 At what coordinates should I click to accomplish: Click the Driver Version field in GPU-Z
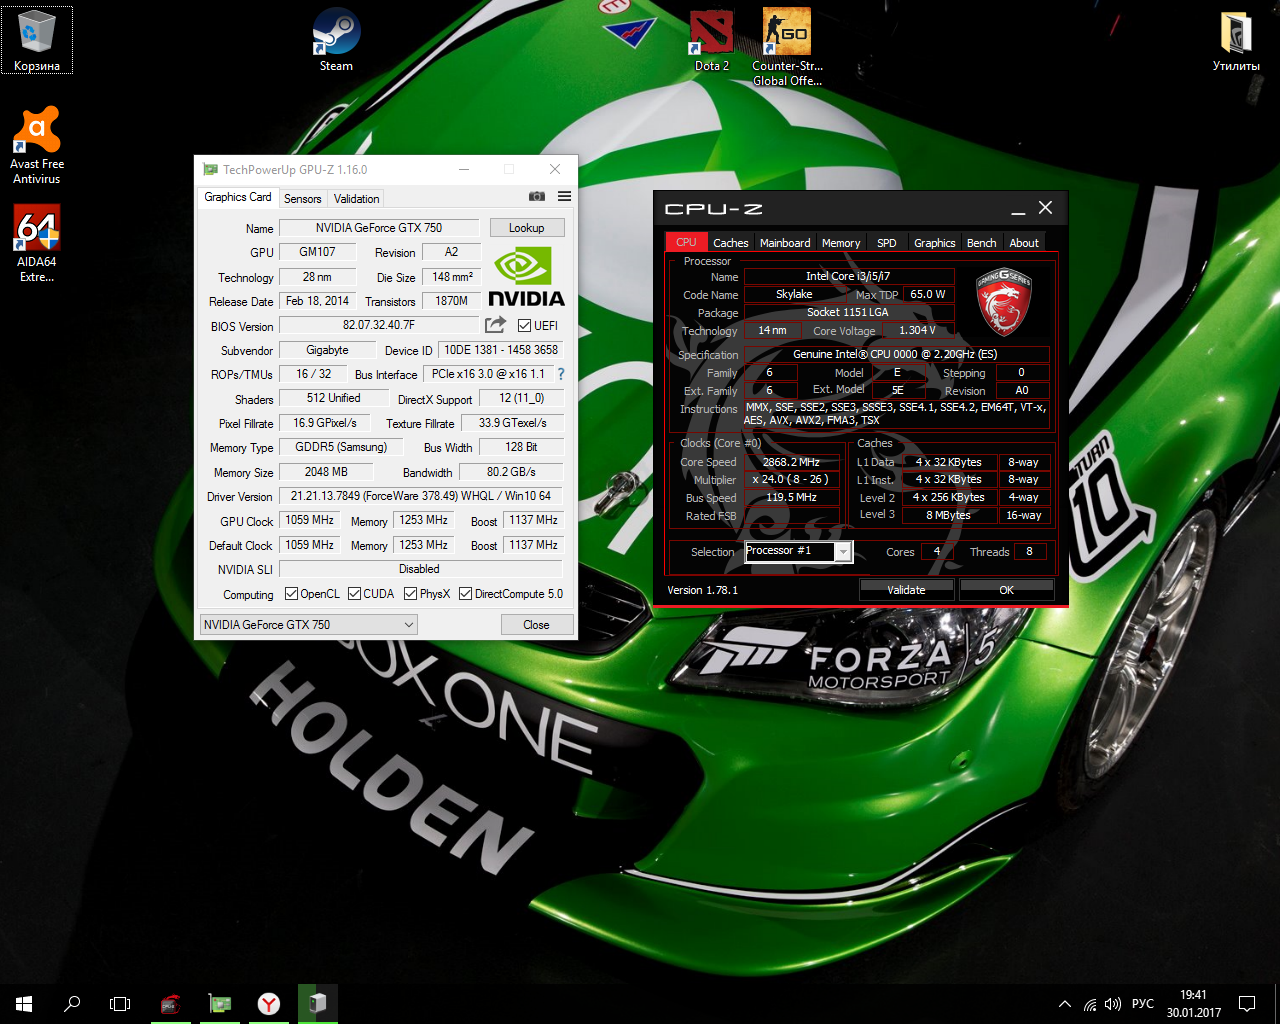click(x=421, y=496)
